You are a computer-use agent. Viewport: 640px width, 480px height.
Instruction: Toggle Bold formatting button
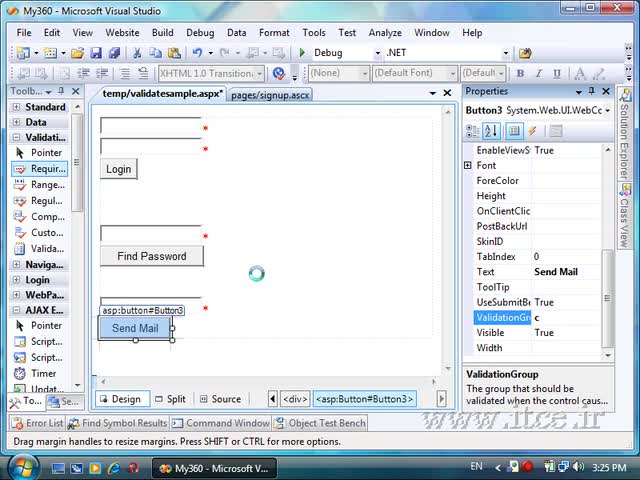(520, 73)
